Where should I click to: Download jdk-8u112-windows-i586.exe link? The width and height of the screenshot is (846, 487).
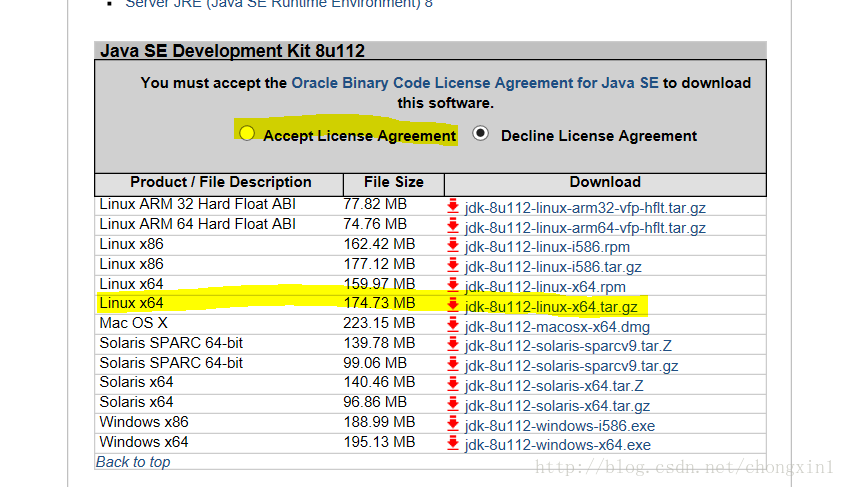(560, 426)
